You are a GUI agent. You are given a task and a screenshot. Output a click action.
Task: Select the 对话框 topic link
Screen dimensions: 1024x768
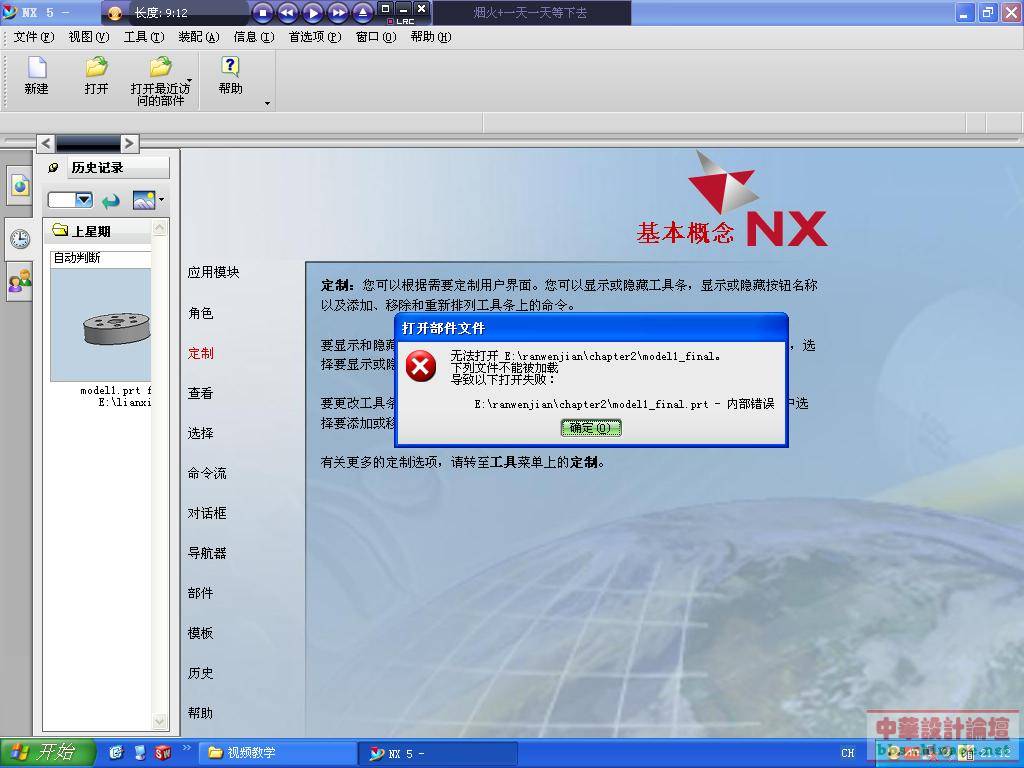tap(207, 513)
